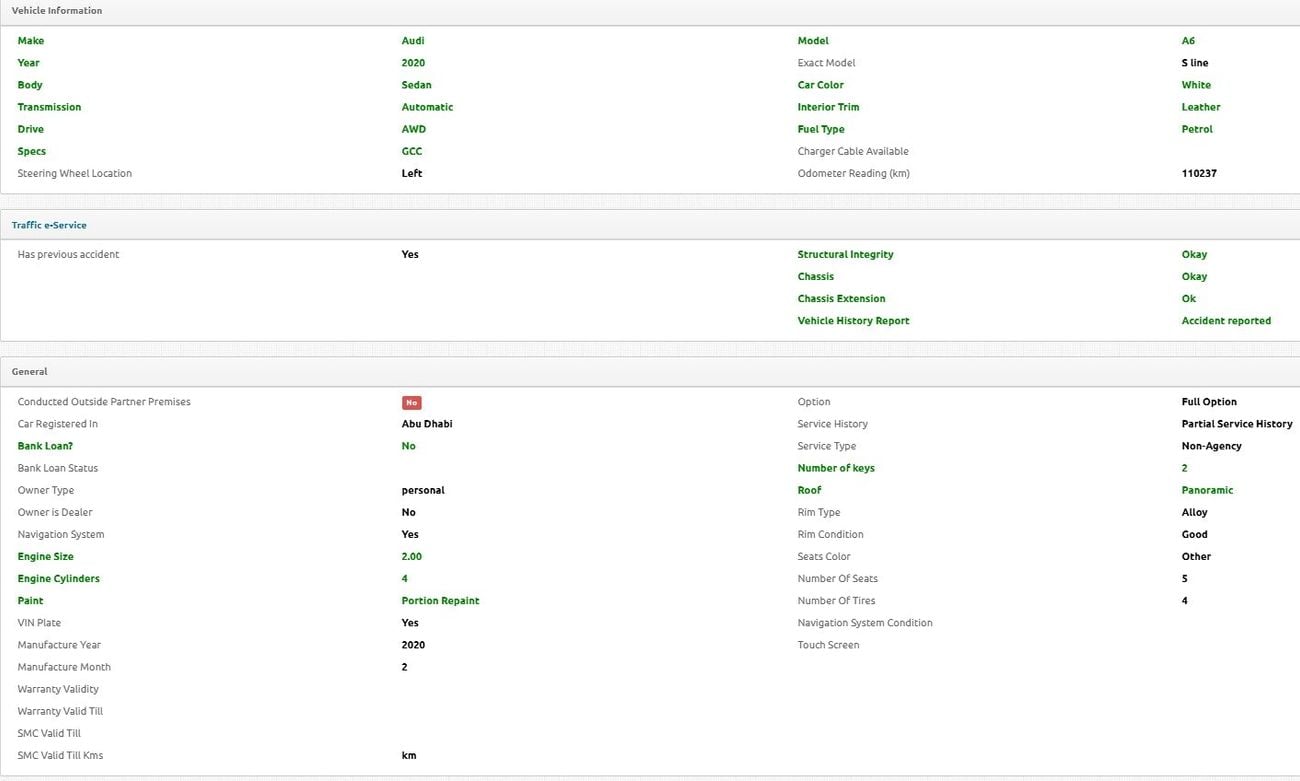Select the Okay value for Structural Integrity
Screen dimensions: 1300x781
coord(1194,254)
